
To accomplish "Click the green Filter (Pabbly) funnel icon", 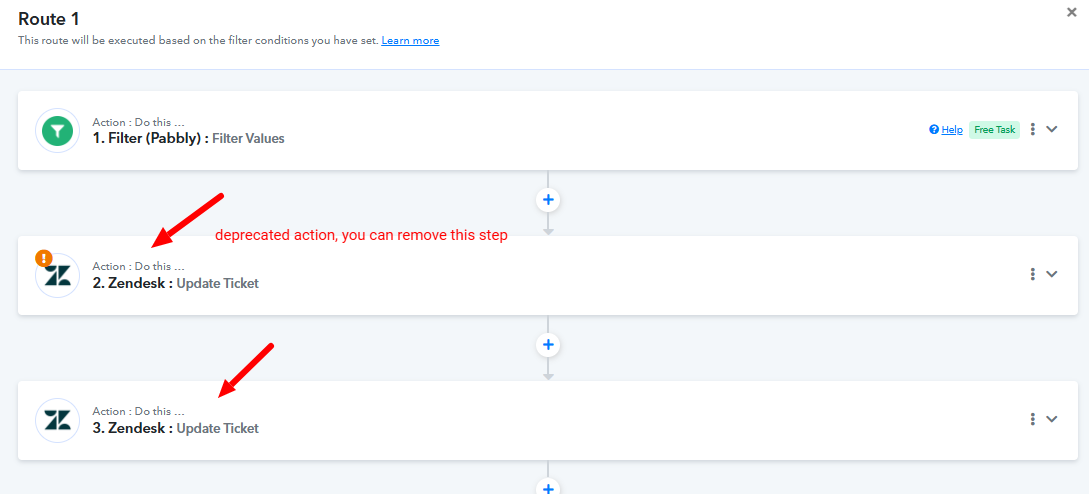I will [x=58, y=131].
